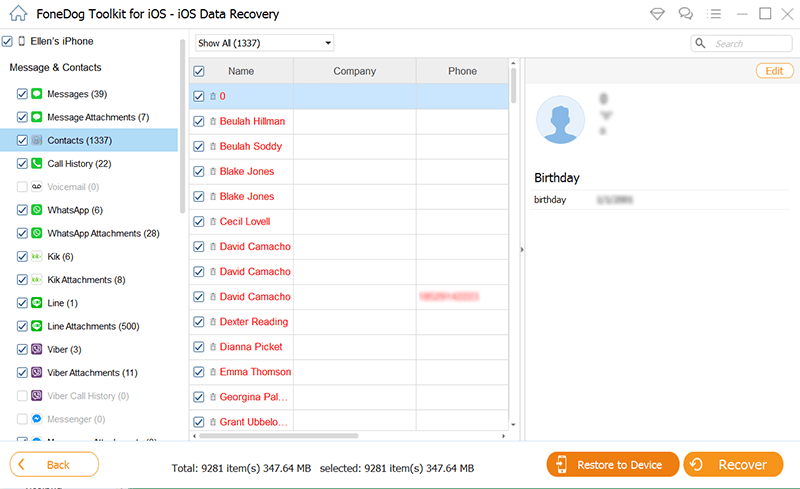Open the diamond upgrade icon
Viewport: 800px width, 489px height.
[657, 14]
